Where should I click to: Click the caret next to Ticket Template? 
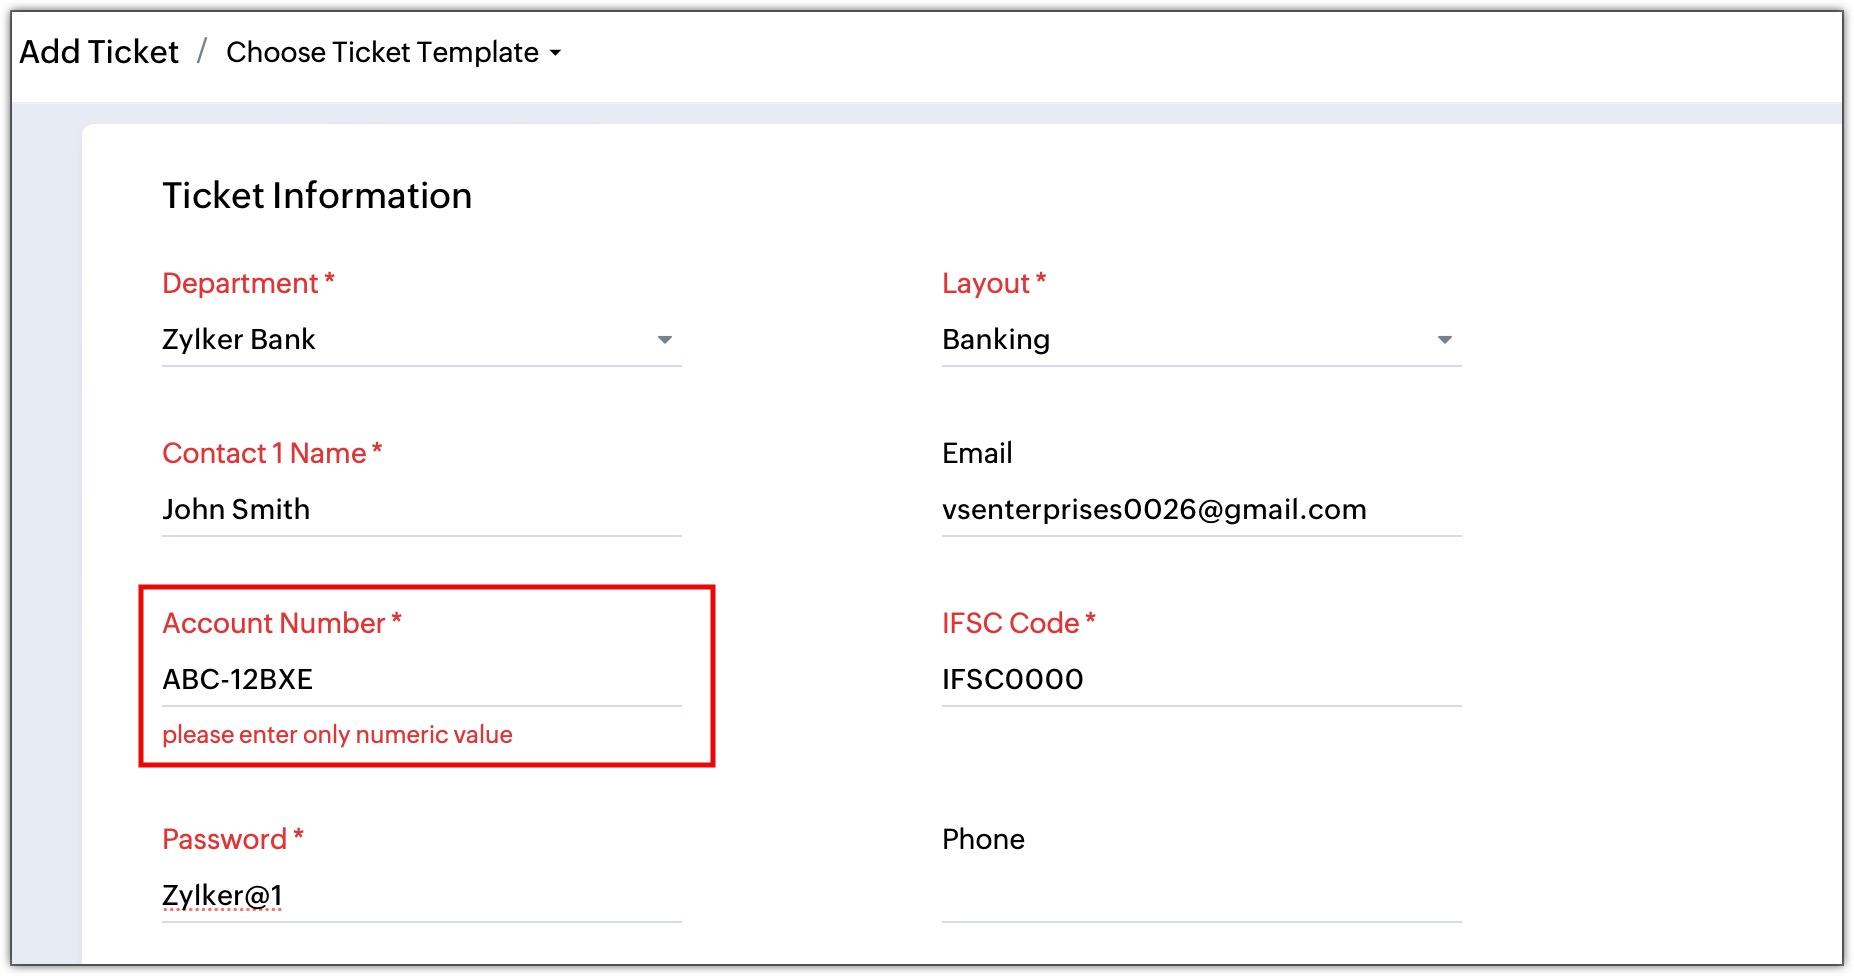[x=556, y=53]
